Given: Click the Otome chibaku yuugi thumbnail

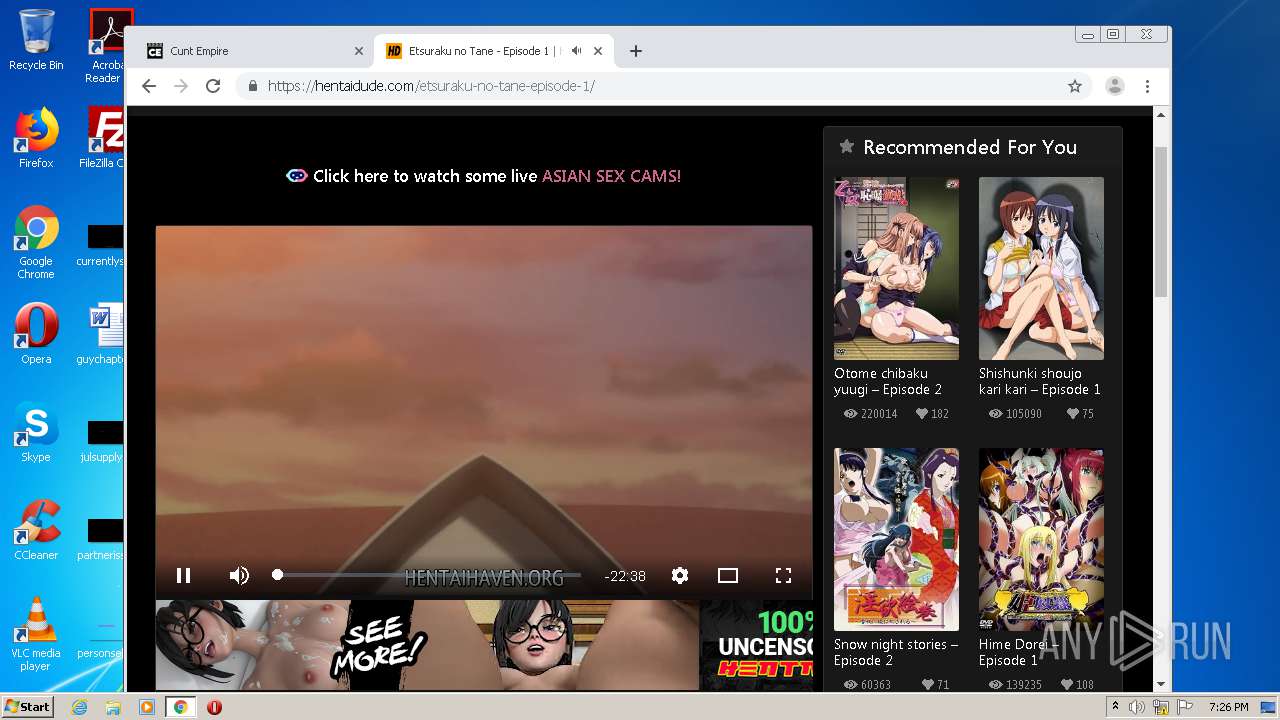Looking at the screenshot, I should pos(896,268).
